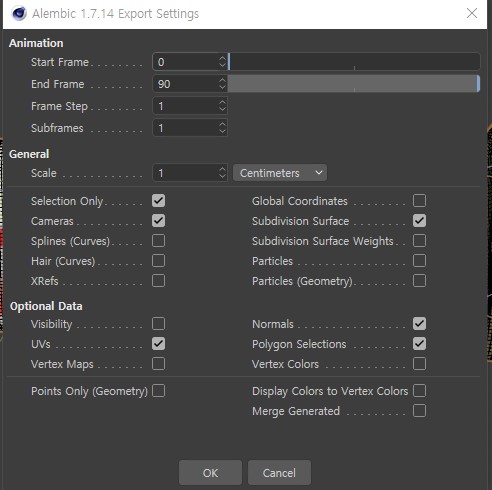Enable the Vertex Maps checkbox
This screenshot has height=490, width=492.
(158, 364)
